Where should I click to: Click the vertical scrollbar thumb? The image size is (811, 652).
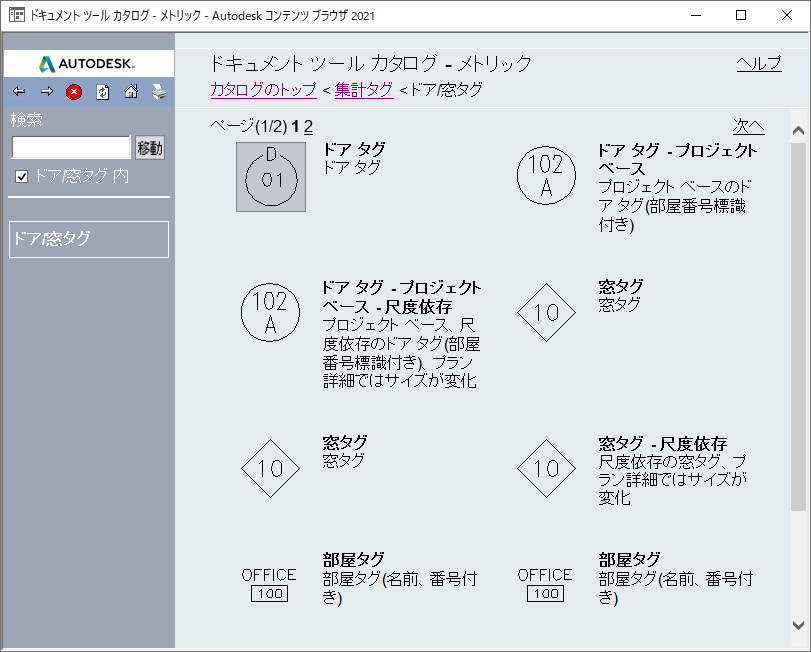point(799,327)
